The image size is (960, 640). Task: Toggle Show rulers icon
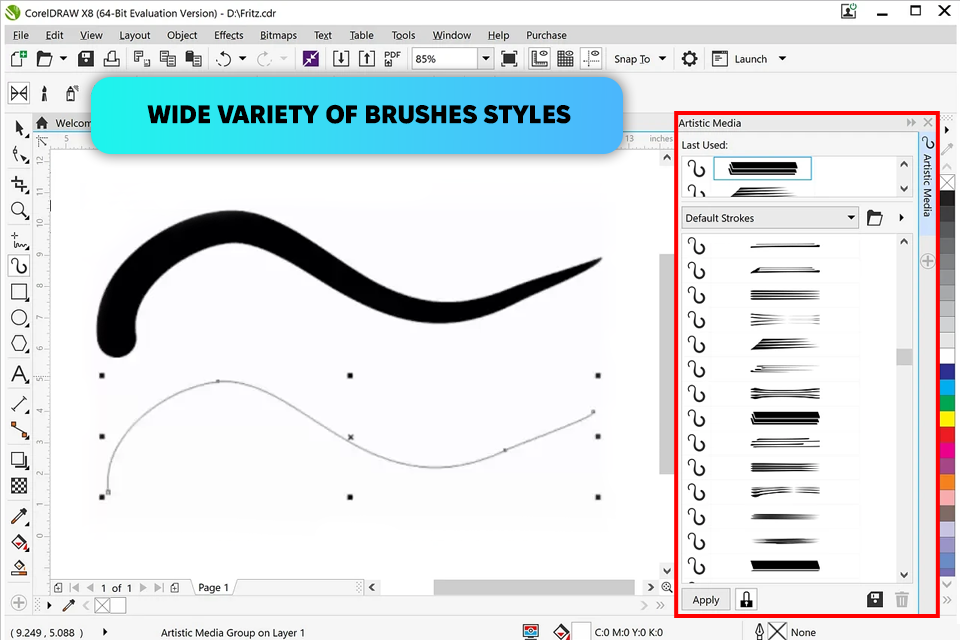(x=539, y=59)
